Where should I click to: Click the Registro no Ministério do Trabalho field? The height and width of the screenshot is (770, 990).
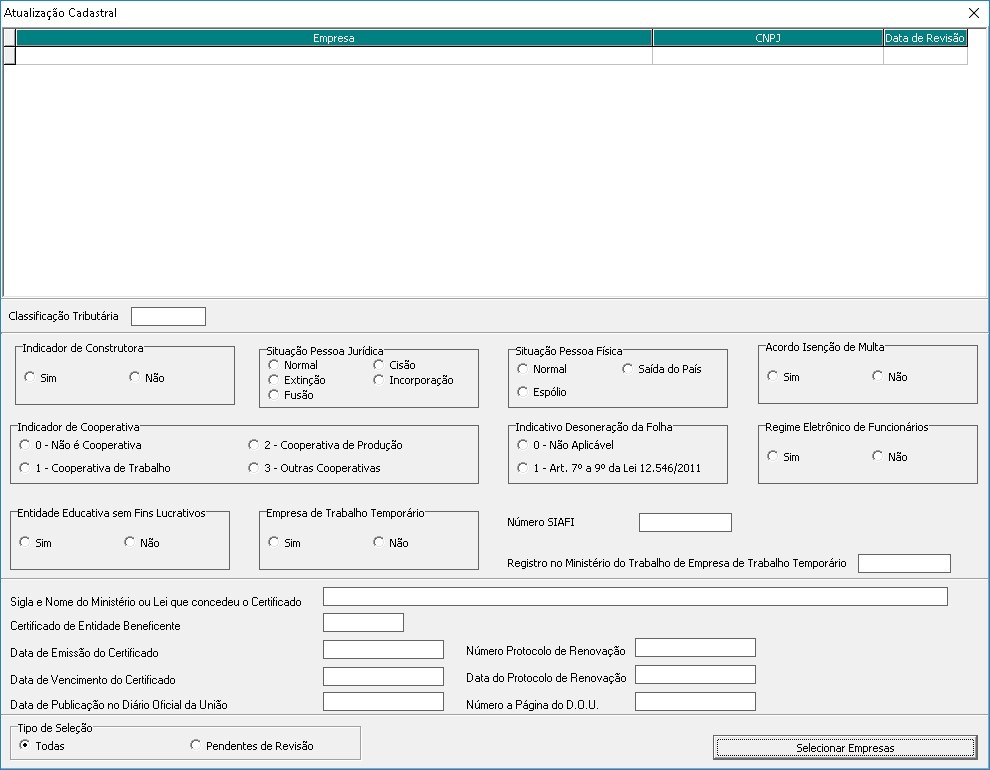pos(904,564)
